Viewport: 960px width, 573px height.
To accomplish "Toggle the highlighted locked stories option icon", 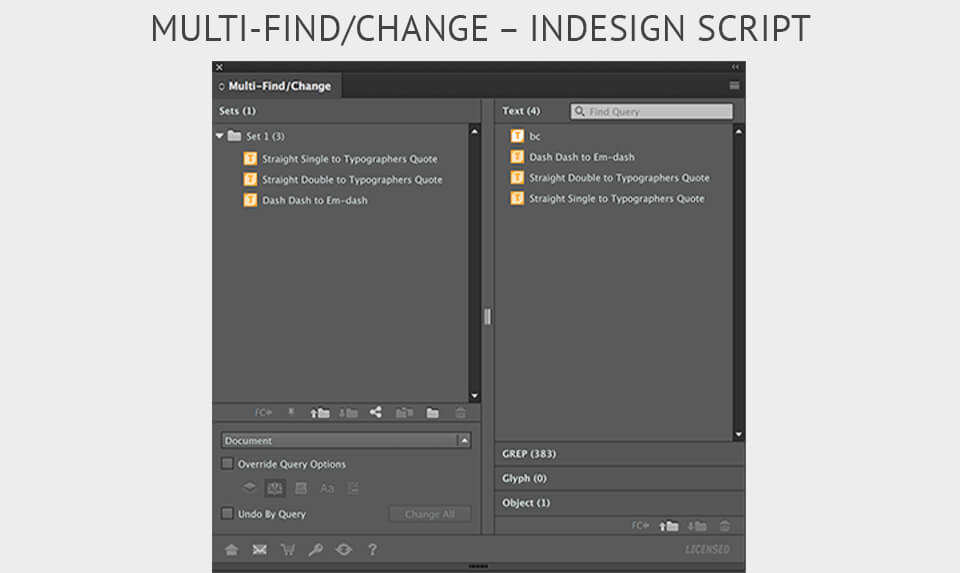I will tap(275, 488).
